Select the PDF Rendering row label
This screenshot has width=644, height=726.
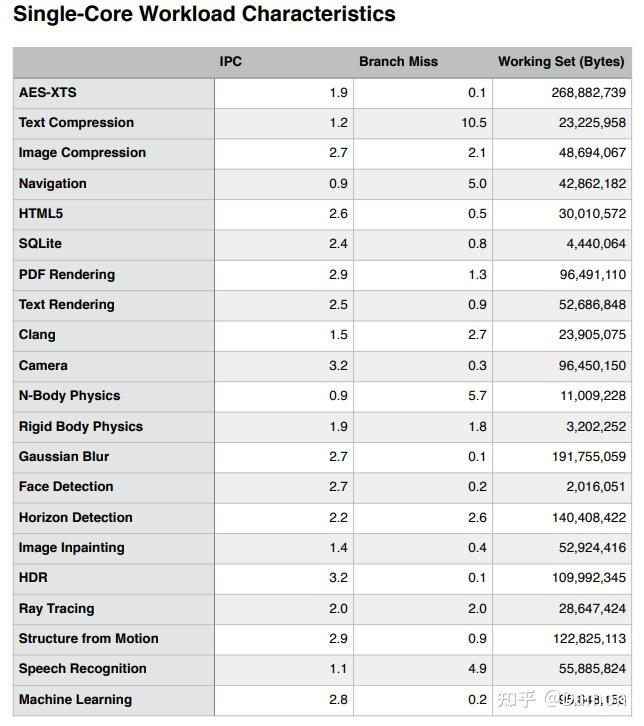(66, 275)
